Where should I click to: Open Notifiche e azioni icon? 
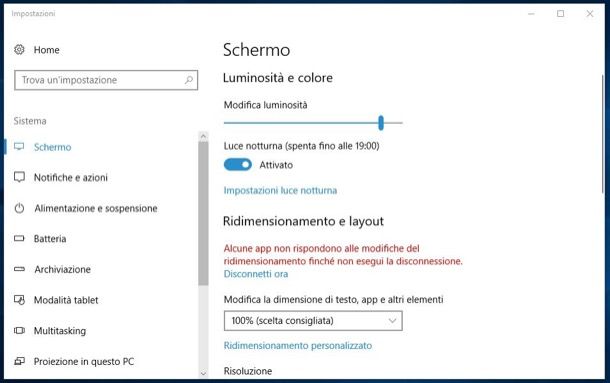click(19, 177)
